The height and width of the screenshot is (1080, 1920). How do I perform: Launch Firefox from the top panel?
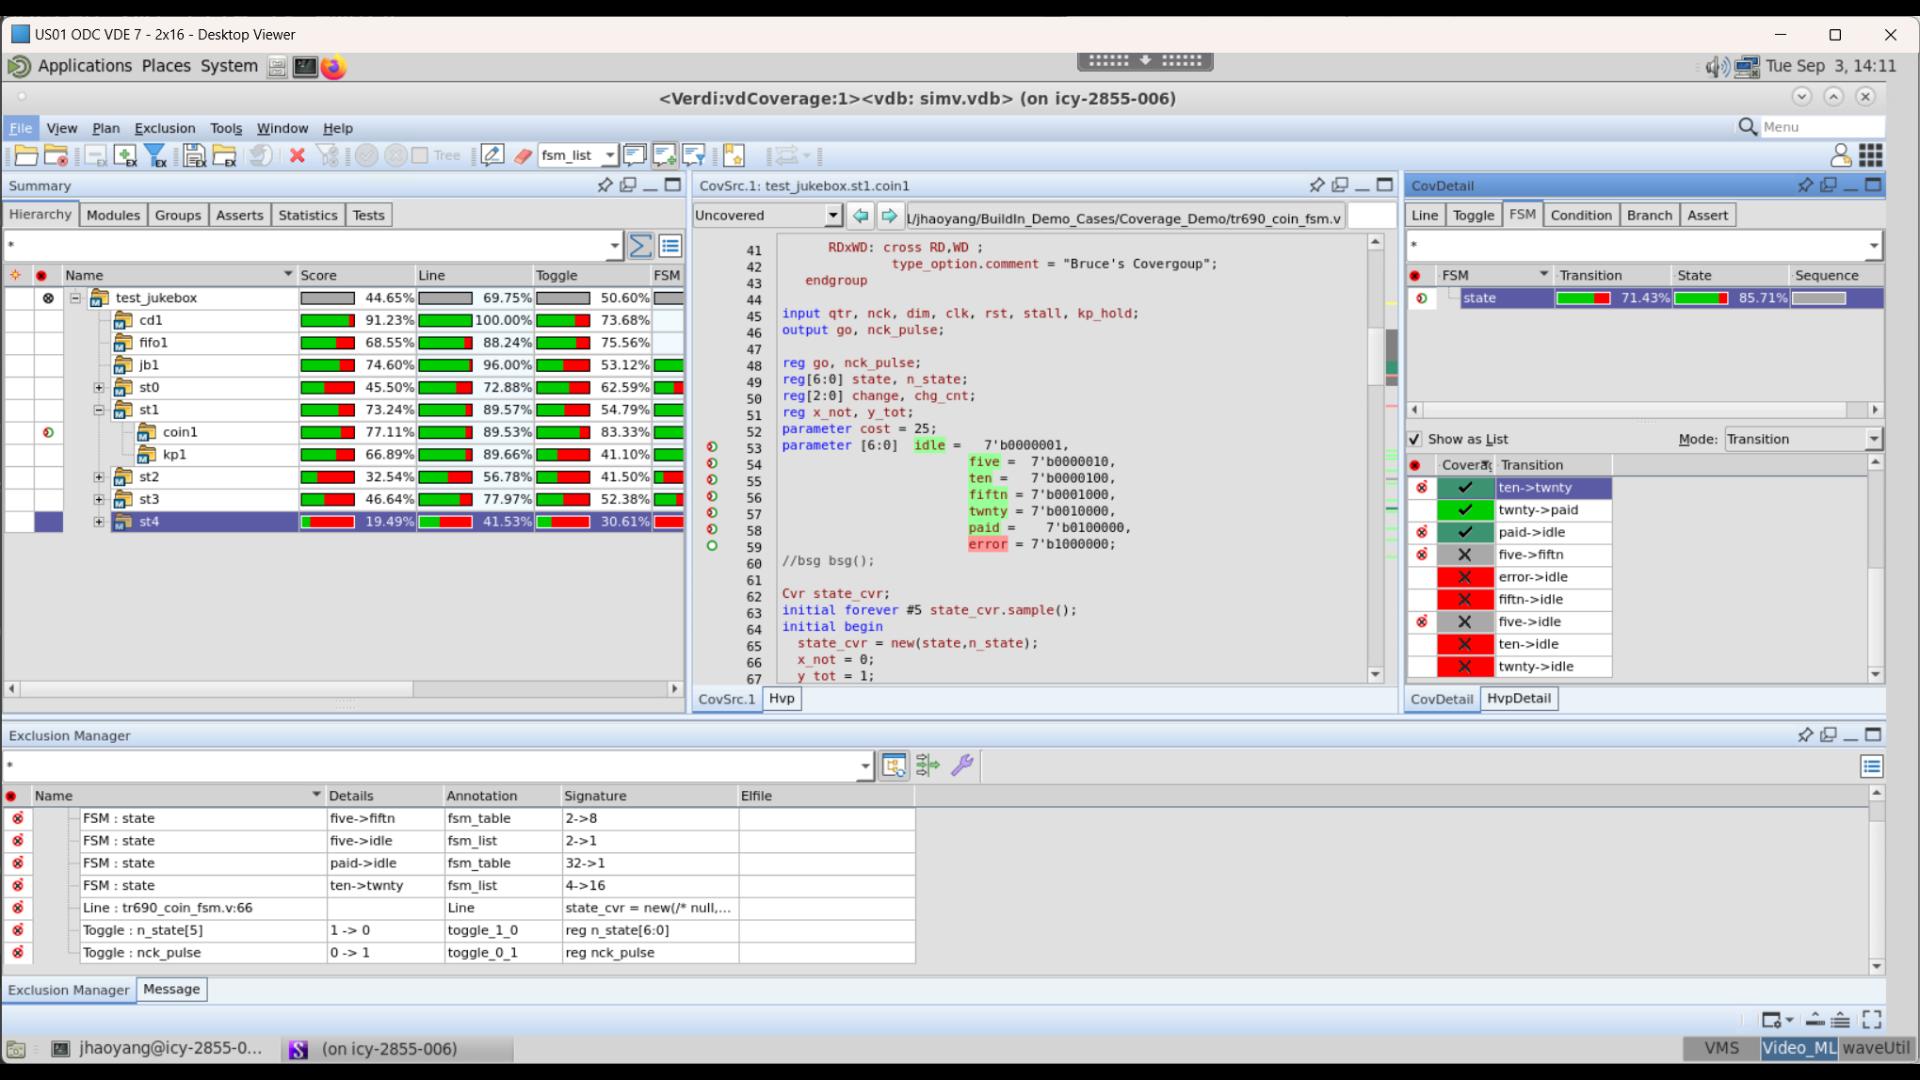pos(334,67)
